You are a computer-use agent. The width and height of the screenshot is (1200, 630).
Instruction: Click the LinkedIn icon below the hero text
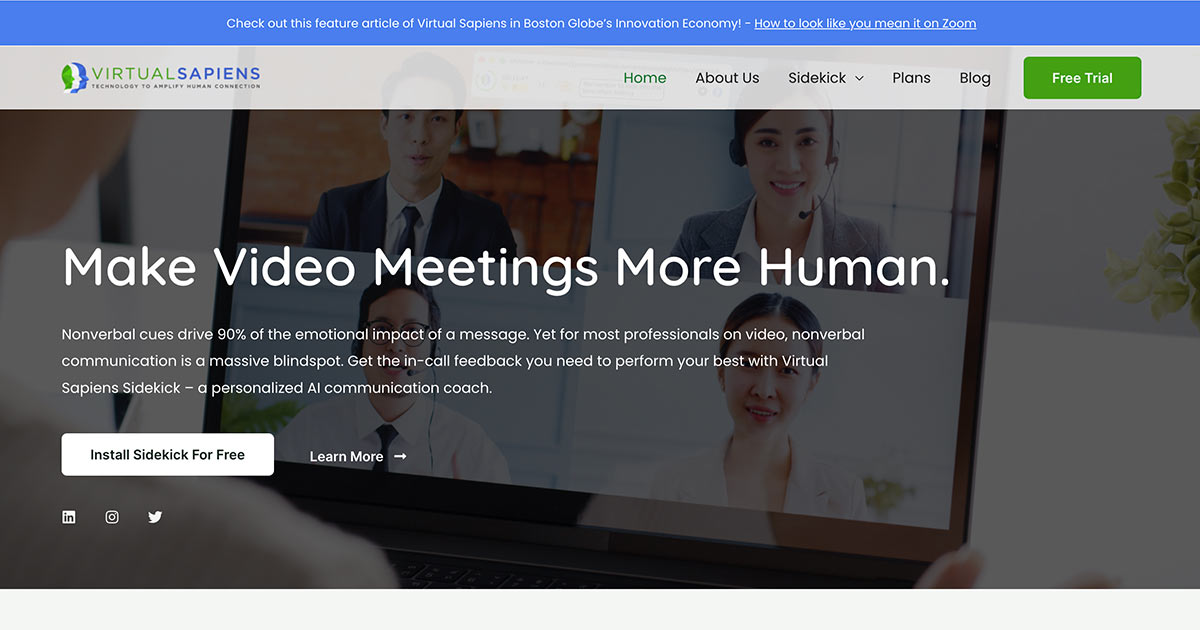(68, 516)
